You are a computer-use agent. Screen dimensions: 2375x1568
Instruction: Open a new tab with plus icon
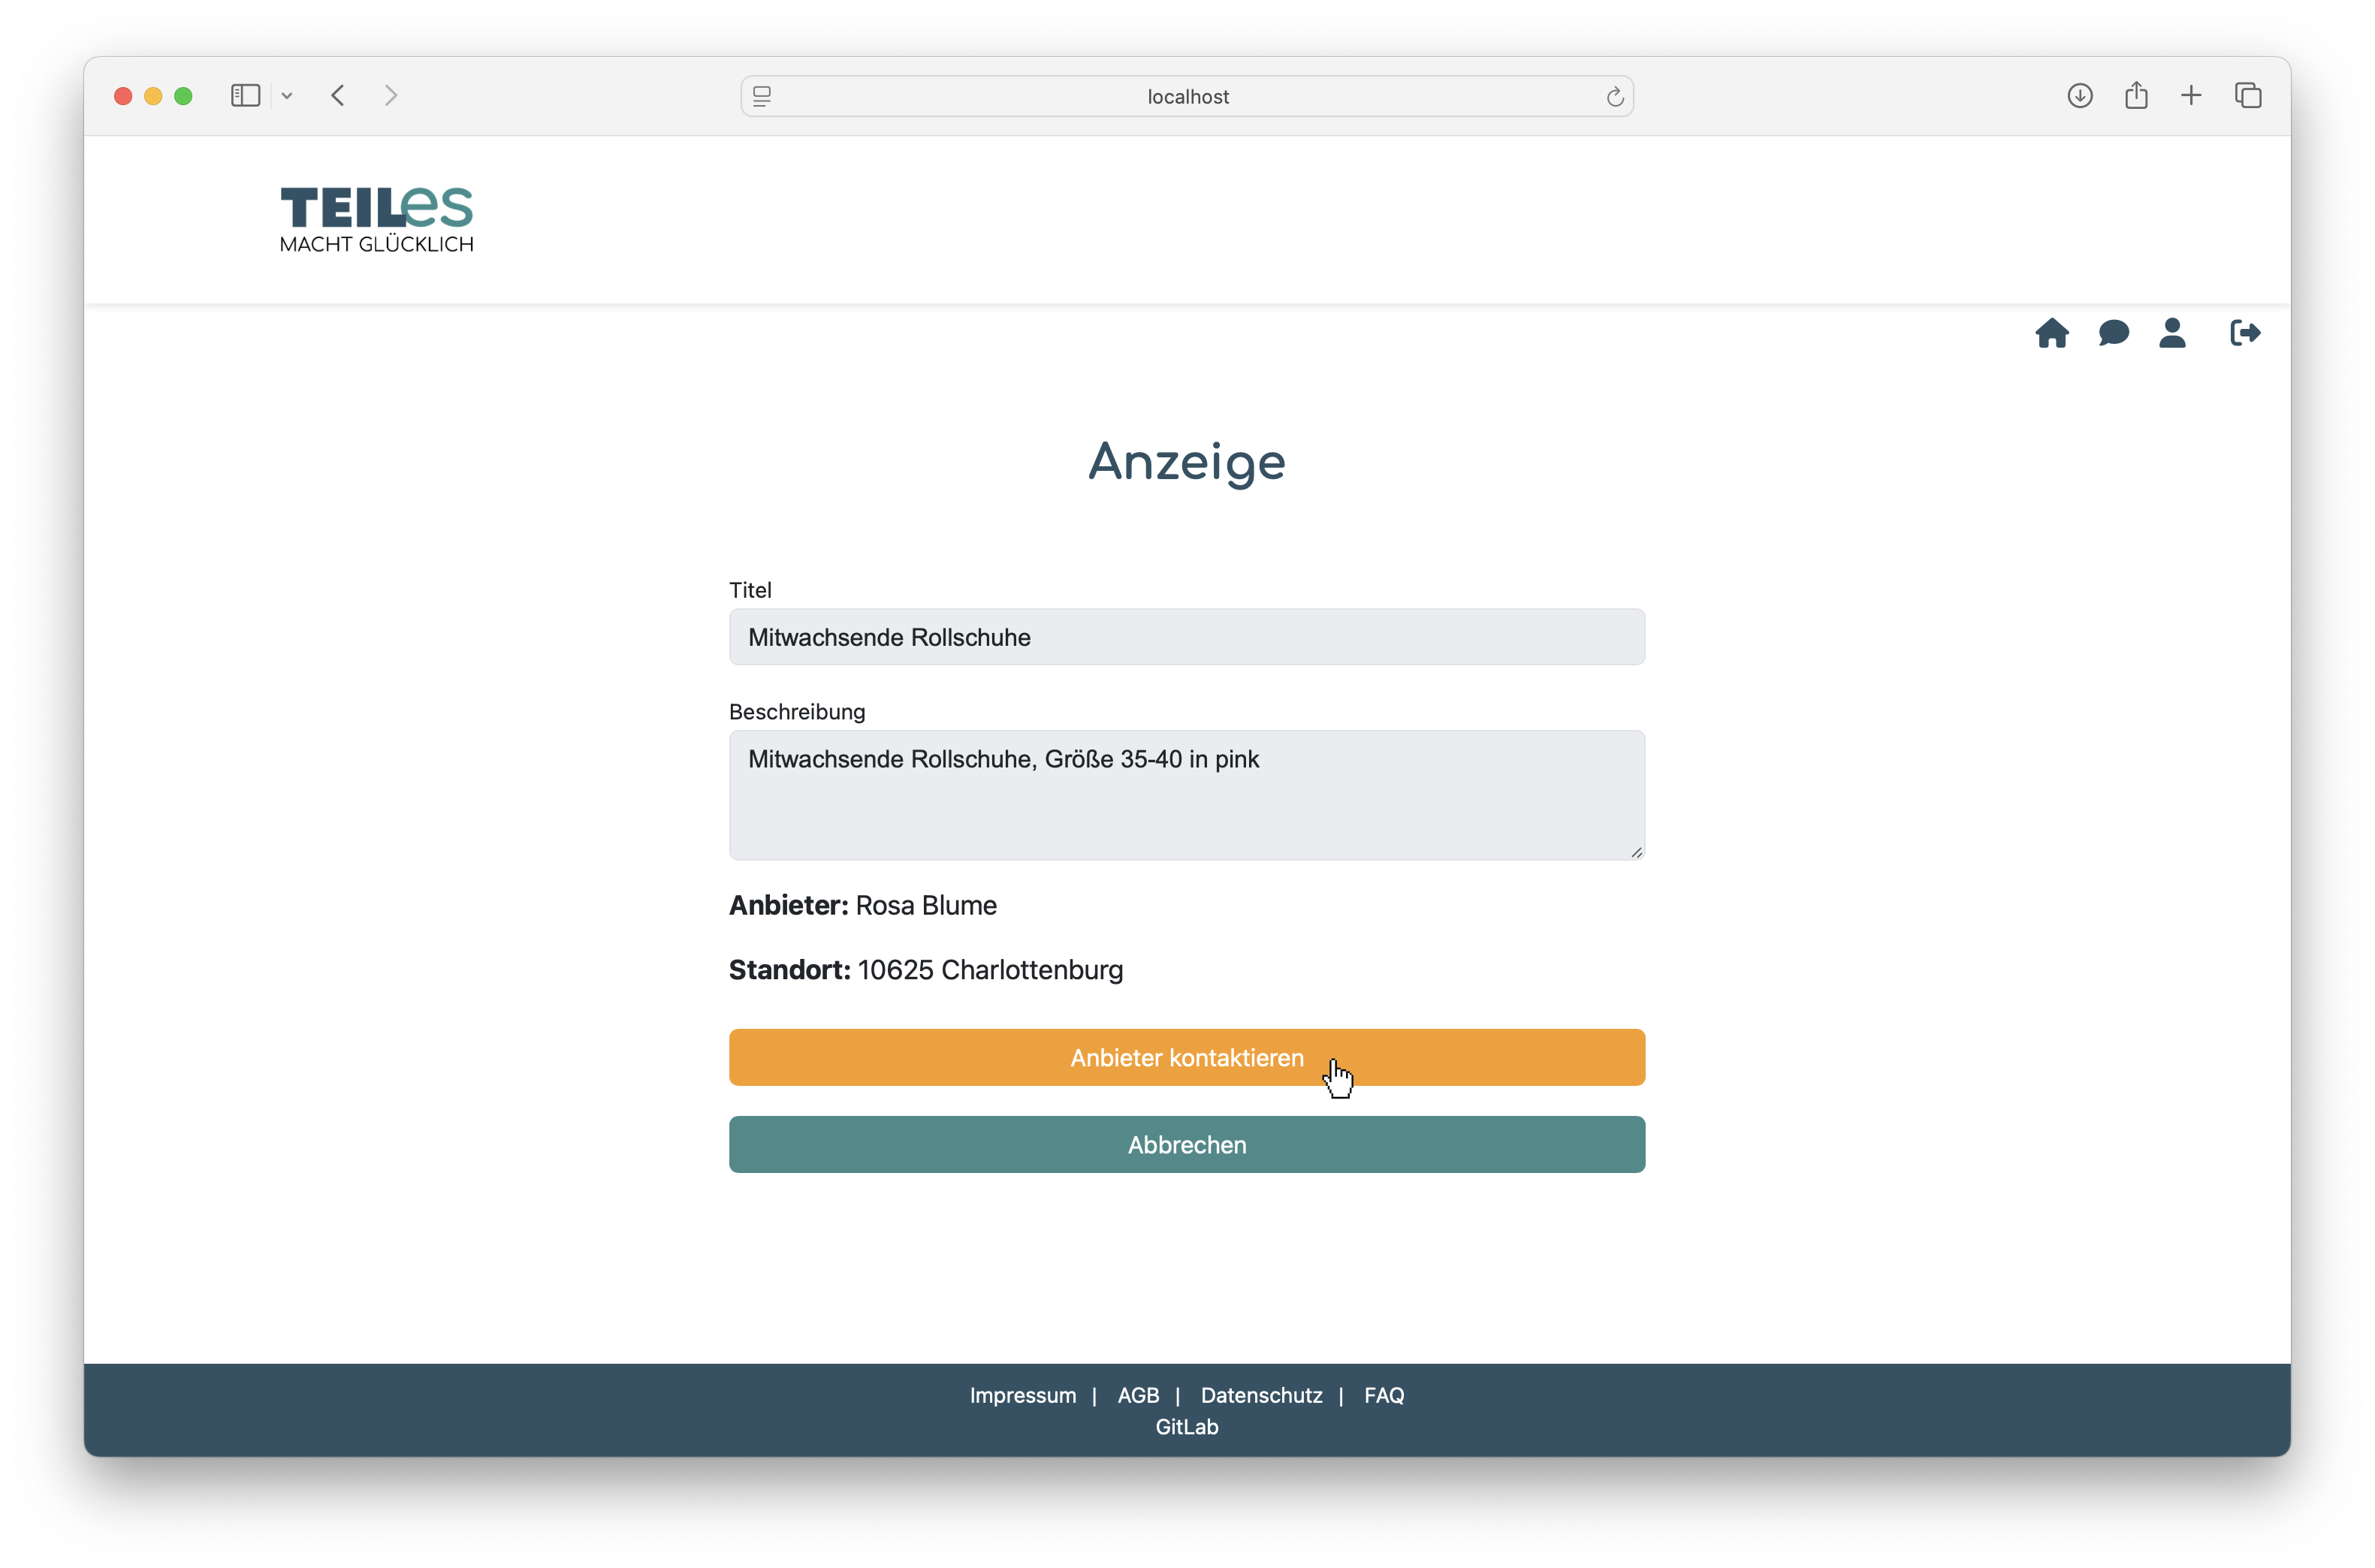tap(2191, 96)
